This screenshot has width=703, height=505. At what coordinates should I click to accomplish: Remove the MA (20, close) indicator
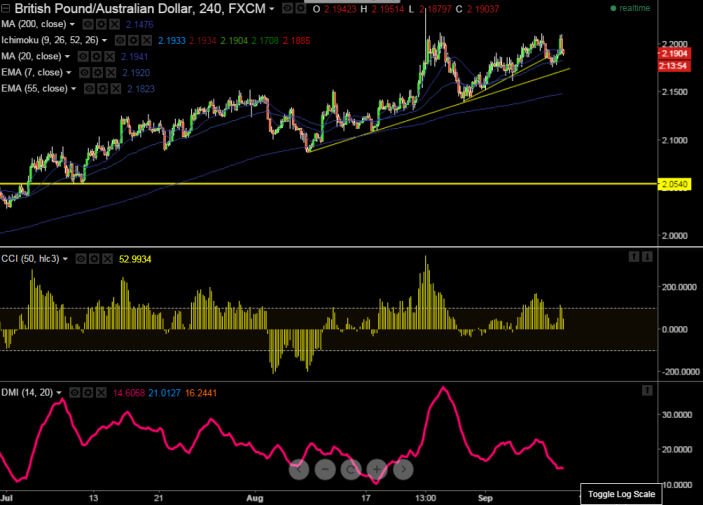[x=110, y=57]
